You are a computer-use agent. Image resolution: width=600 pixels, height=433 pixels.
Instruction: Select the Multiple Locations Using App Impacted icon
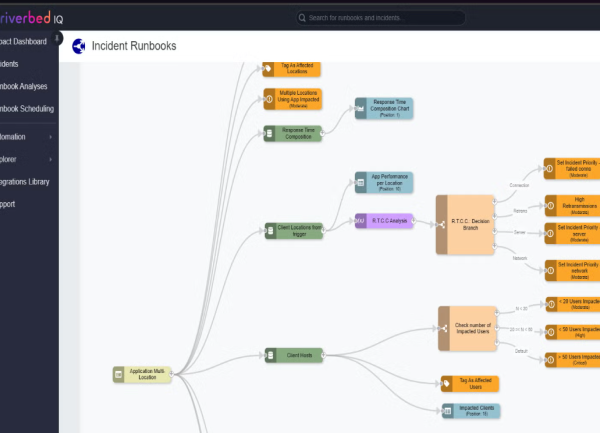click(x=269, y=99)
